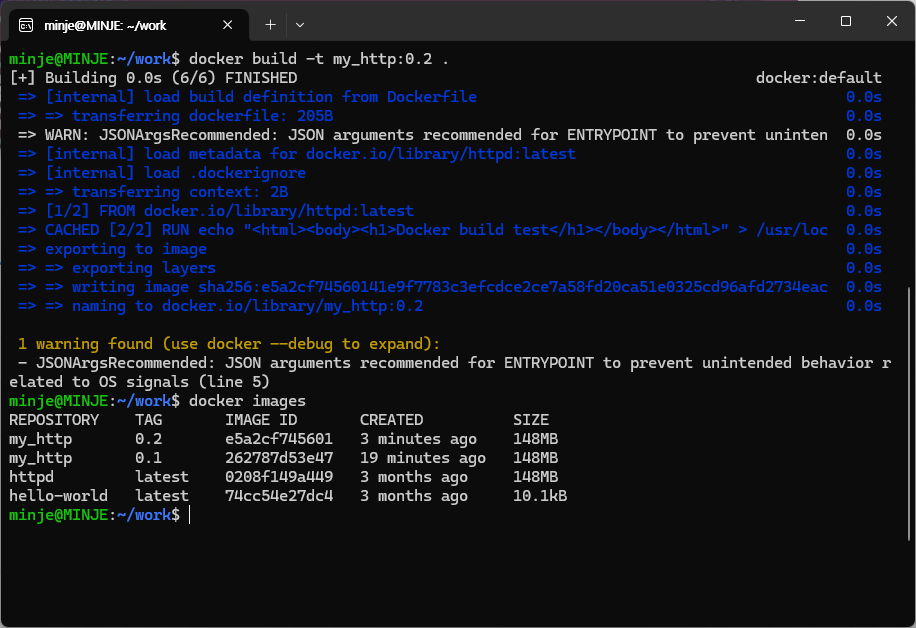Click naming to docker.io/library/my_http:0.2 line
This screenshot has height=628, width=916.
pos(220,306)
